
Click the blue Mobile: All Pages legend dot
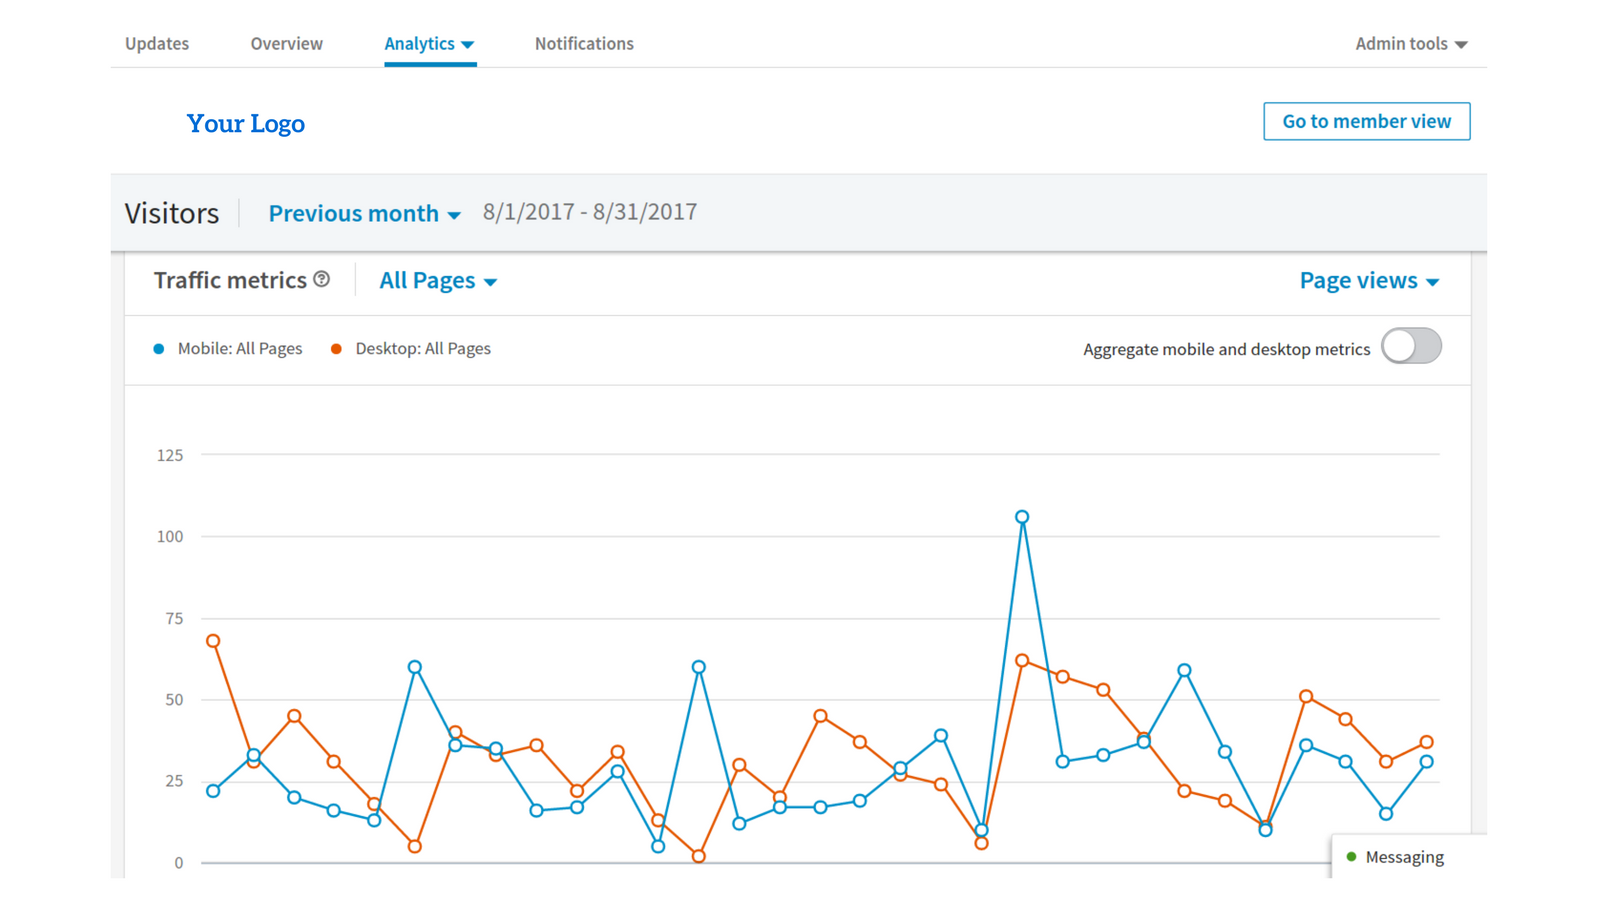tap(158, 349)
